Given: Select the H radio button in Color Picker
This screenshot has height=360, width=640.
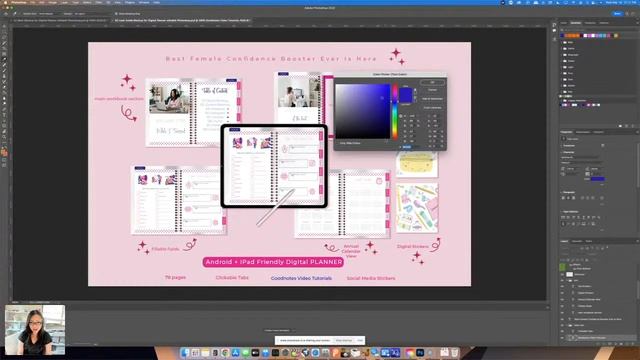Looking at the screenshot, I should click(x=400, y=116).
